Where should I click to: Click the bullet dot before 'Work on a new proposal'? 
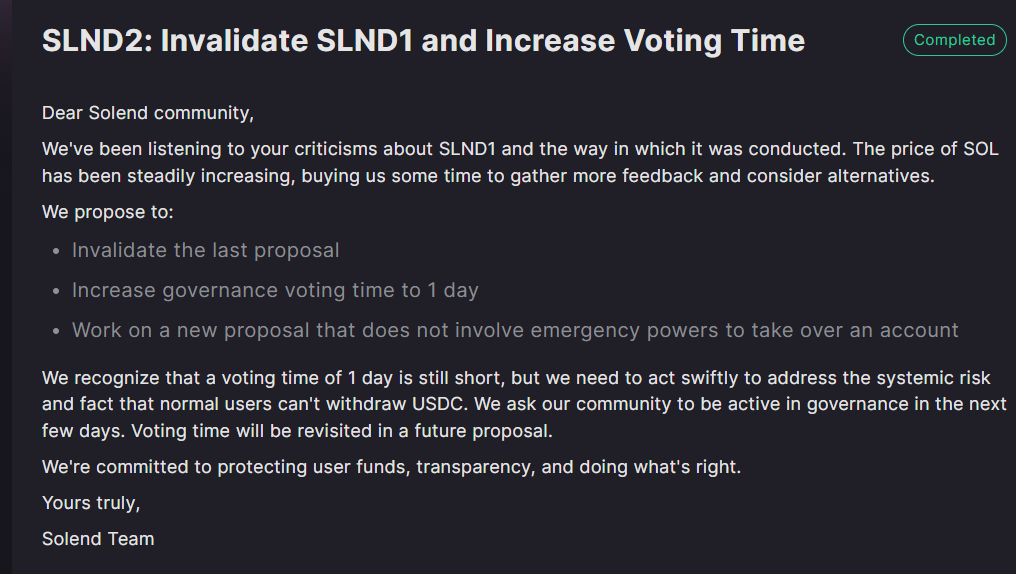coord(55,331)
